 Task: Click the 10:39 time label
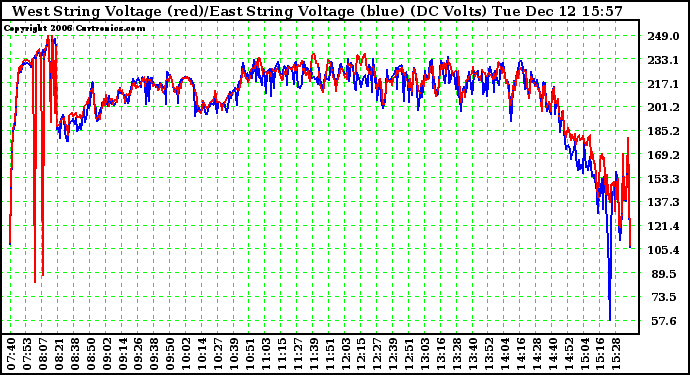234,354
